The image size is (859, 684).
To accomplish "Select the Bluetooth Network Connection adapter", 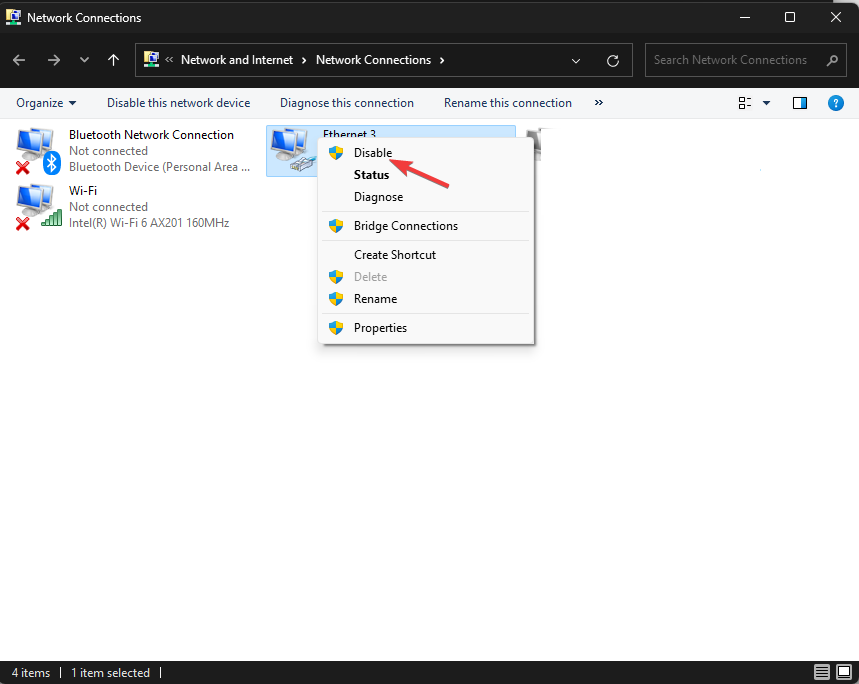I will 150,135.
